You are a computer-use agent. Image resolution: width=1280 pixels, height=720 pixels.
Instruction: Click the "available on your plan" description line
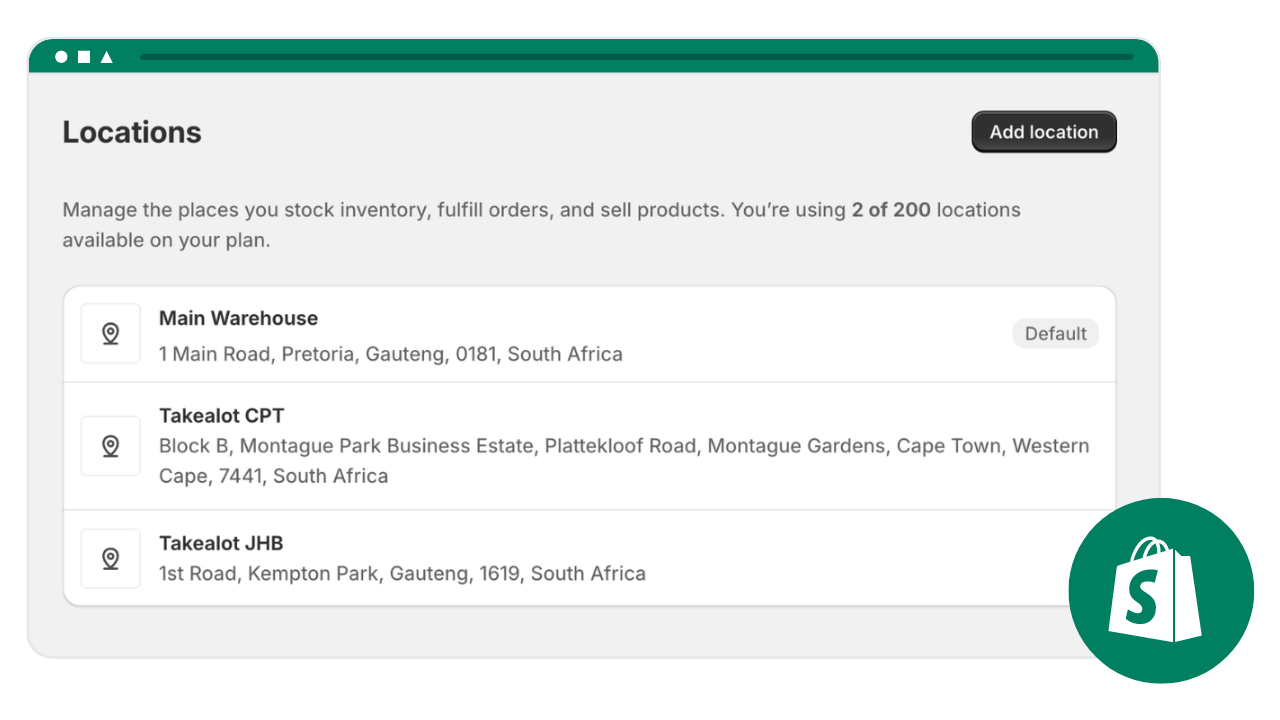(166, 241)
